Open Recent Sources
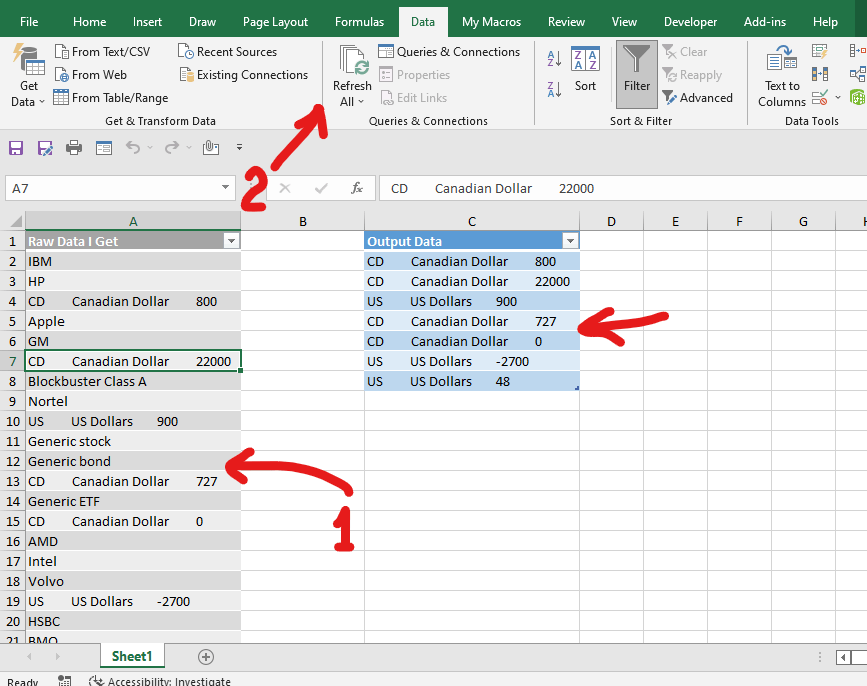This screenshot has height=686, width=867. click(x=227, y=51)
